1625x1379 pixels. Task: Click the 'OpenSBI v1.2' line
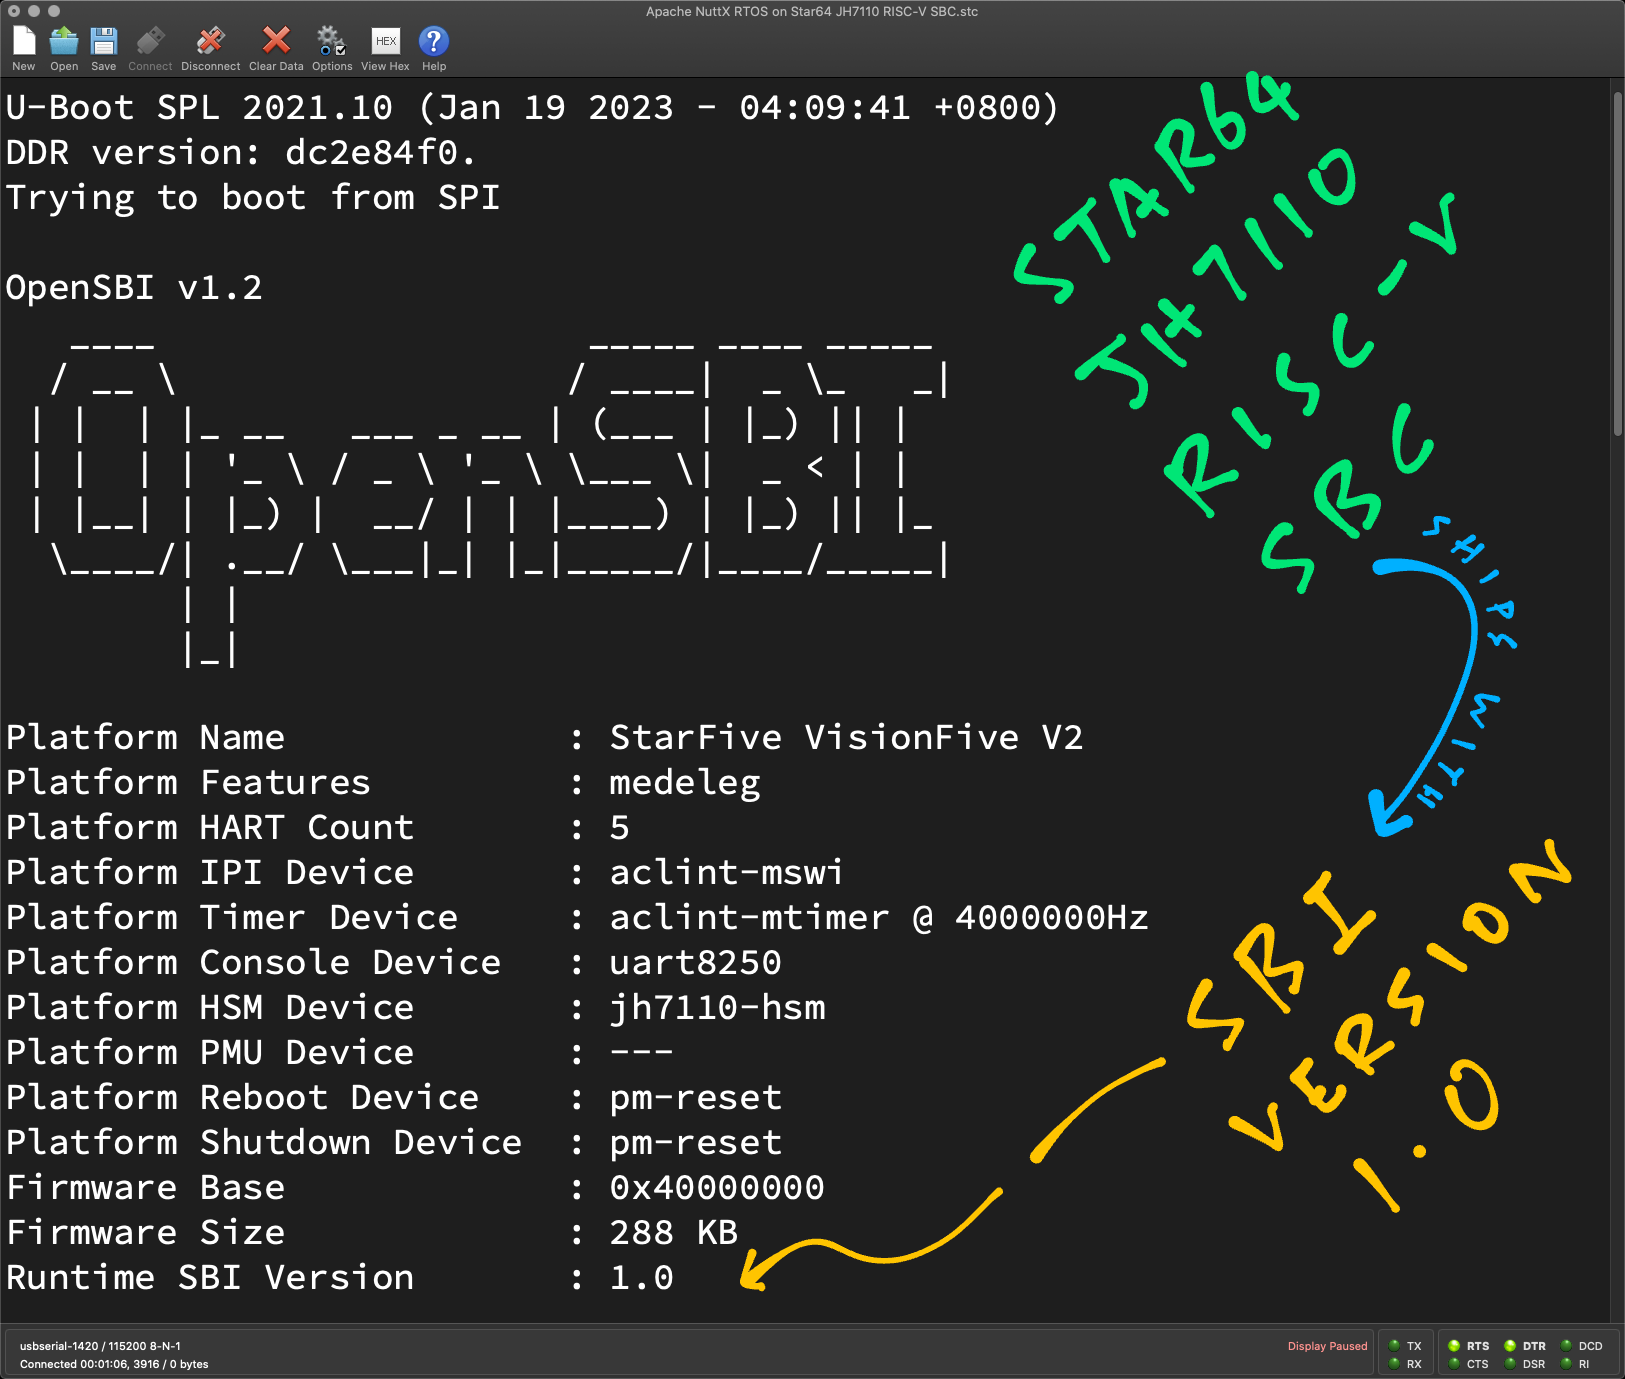(x=134, y=288)
